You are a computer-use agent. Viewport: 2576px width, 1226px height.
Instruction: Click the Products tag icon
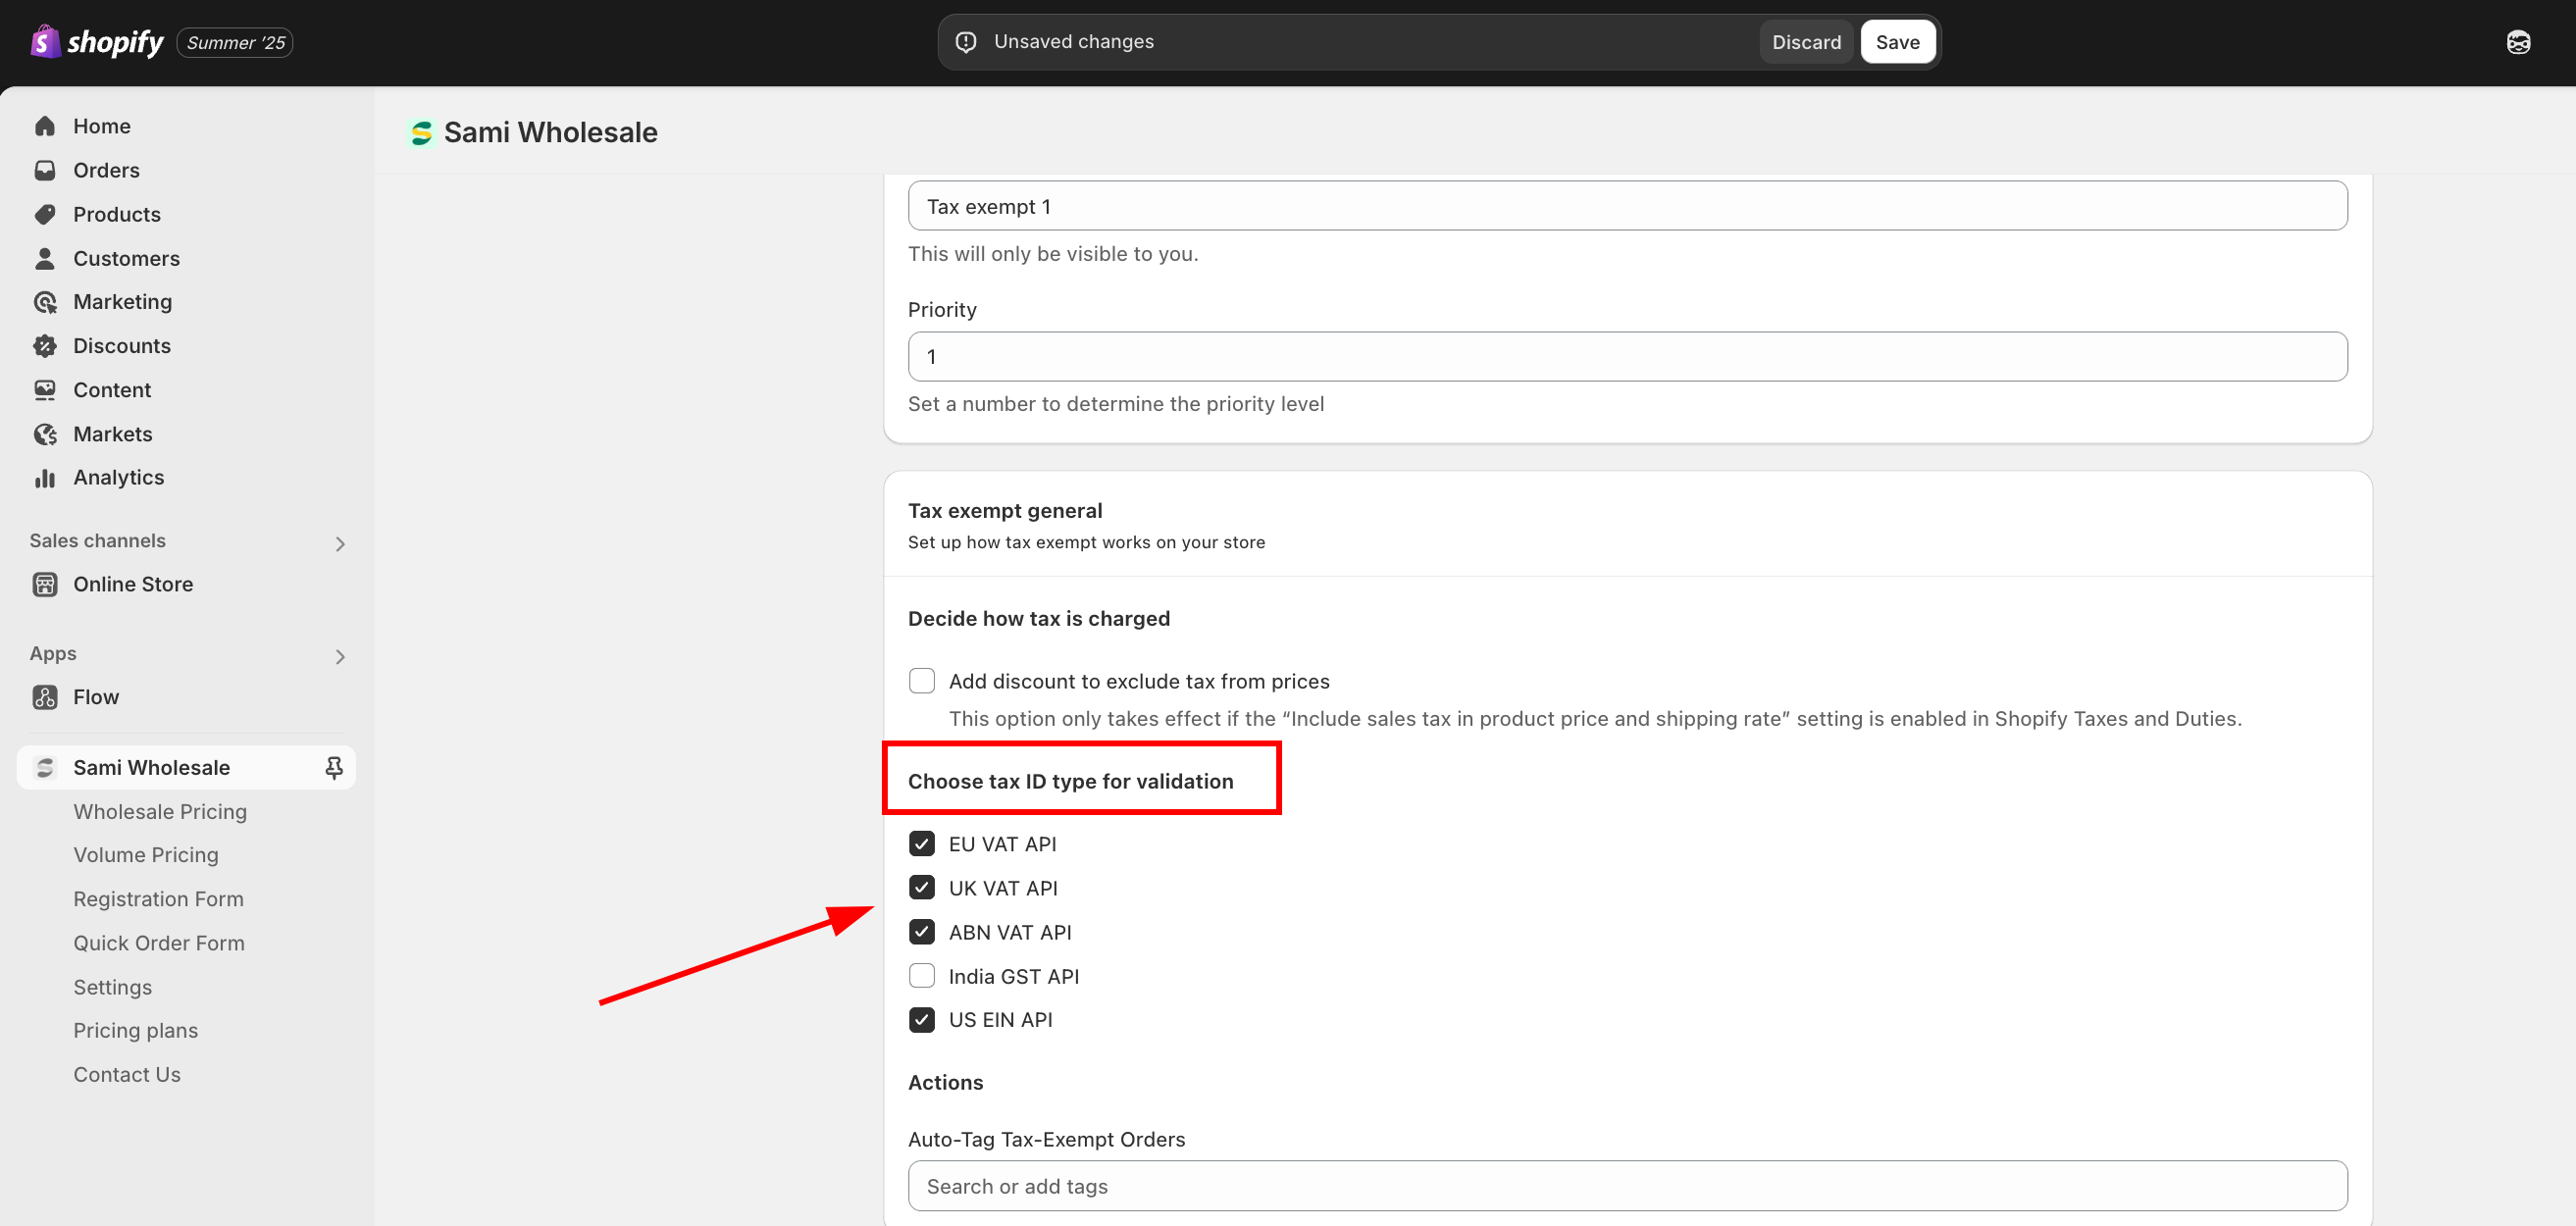[x=45, y=214]
